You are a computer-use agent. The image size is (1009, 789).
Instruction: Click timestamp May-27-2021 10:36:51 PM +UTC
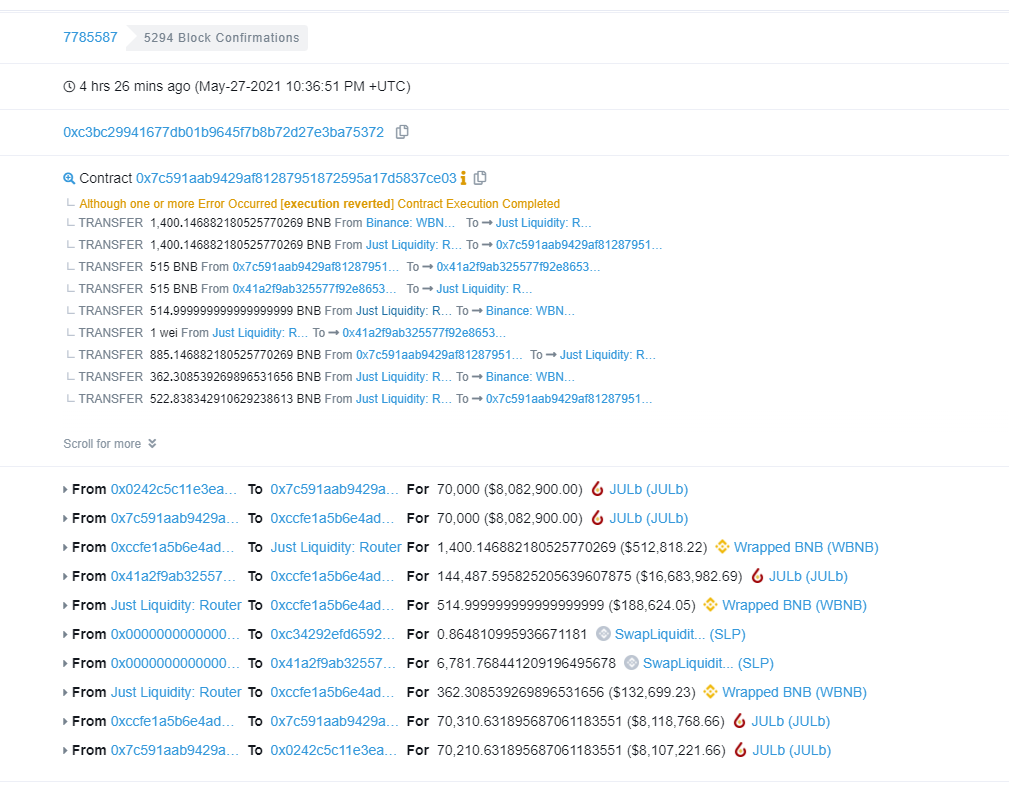[302, 86]
